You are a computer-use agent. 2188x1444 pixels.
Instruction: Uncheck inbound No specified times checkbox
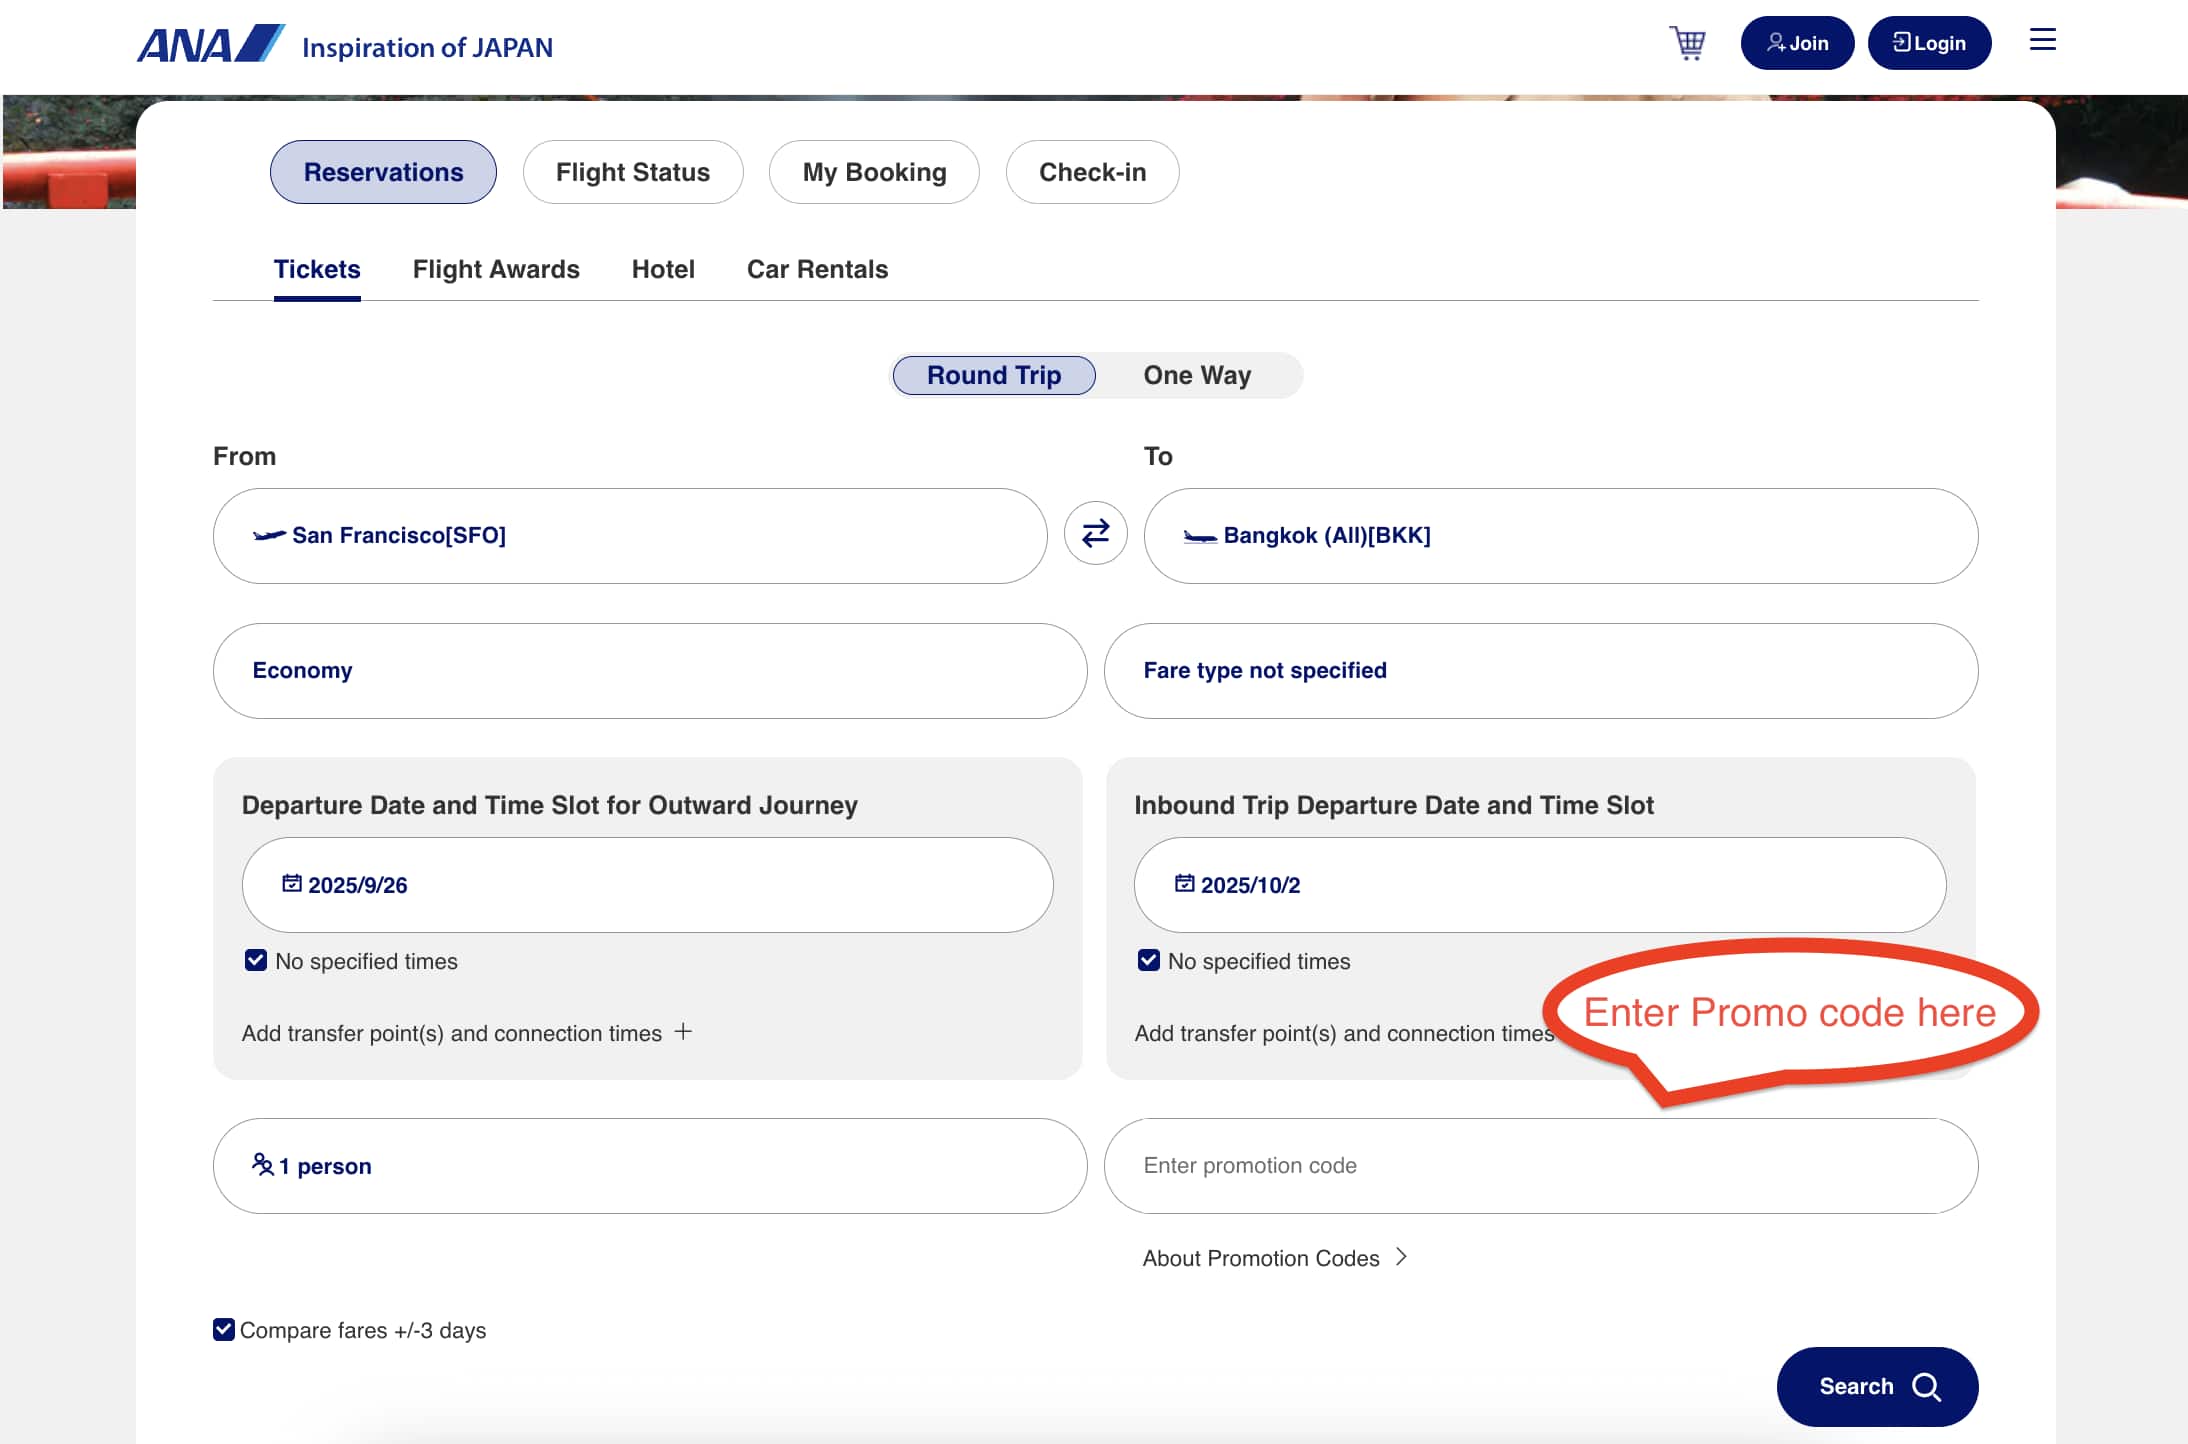[1149, 960]
